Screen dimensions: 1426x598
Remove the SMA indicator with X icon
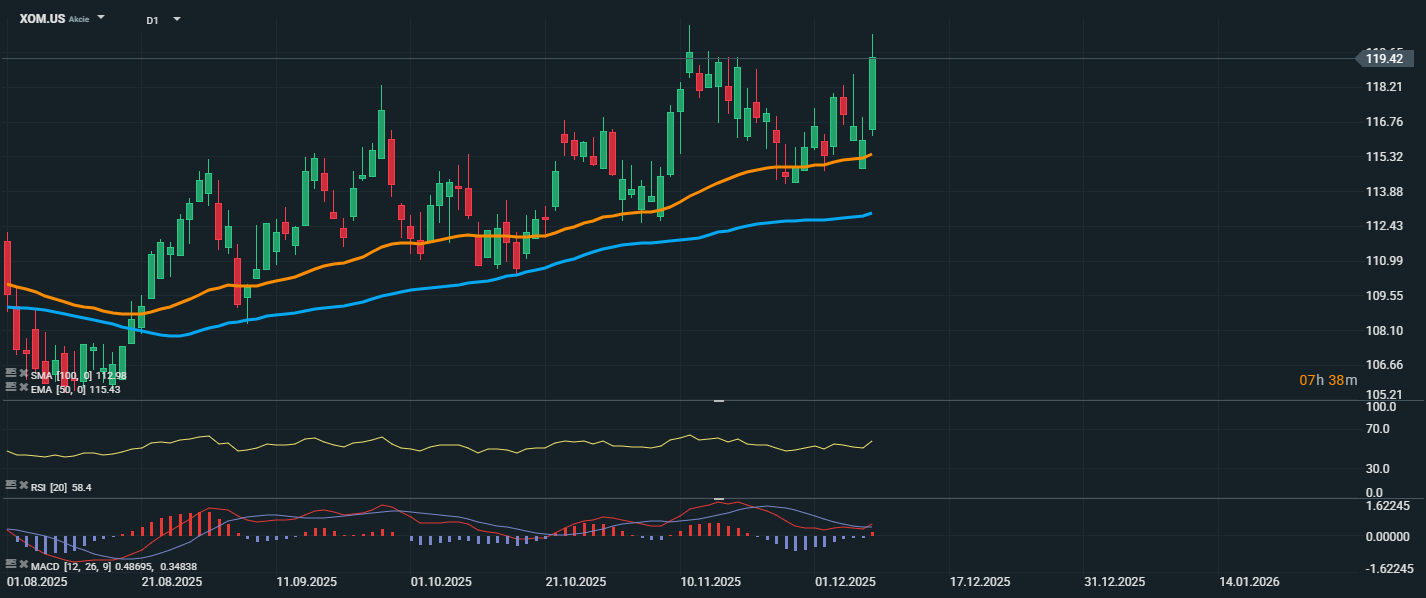pyautogui.click(x=23, y=374)
